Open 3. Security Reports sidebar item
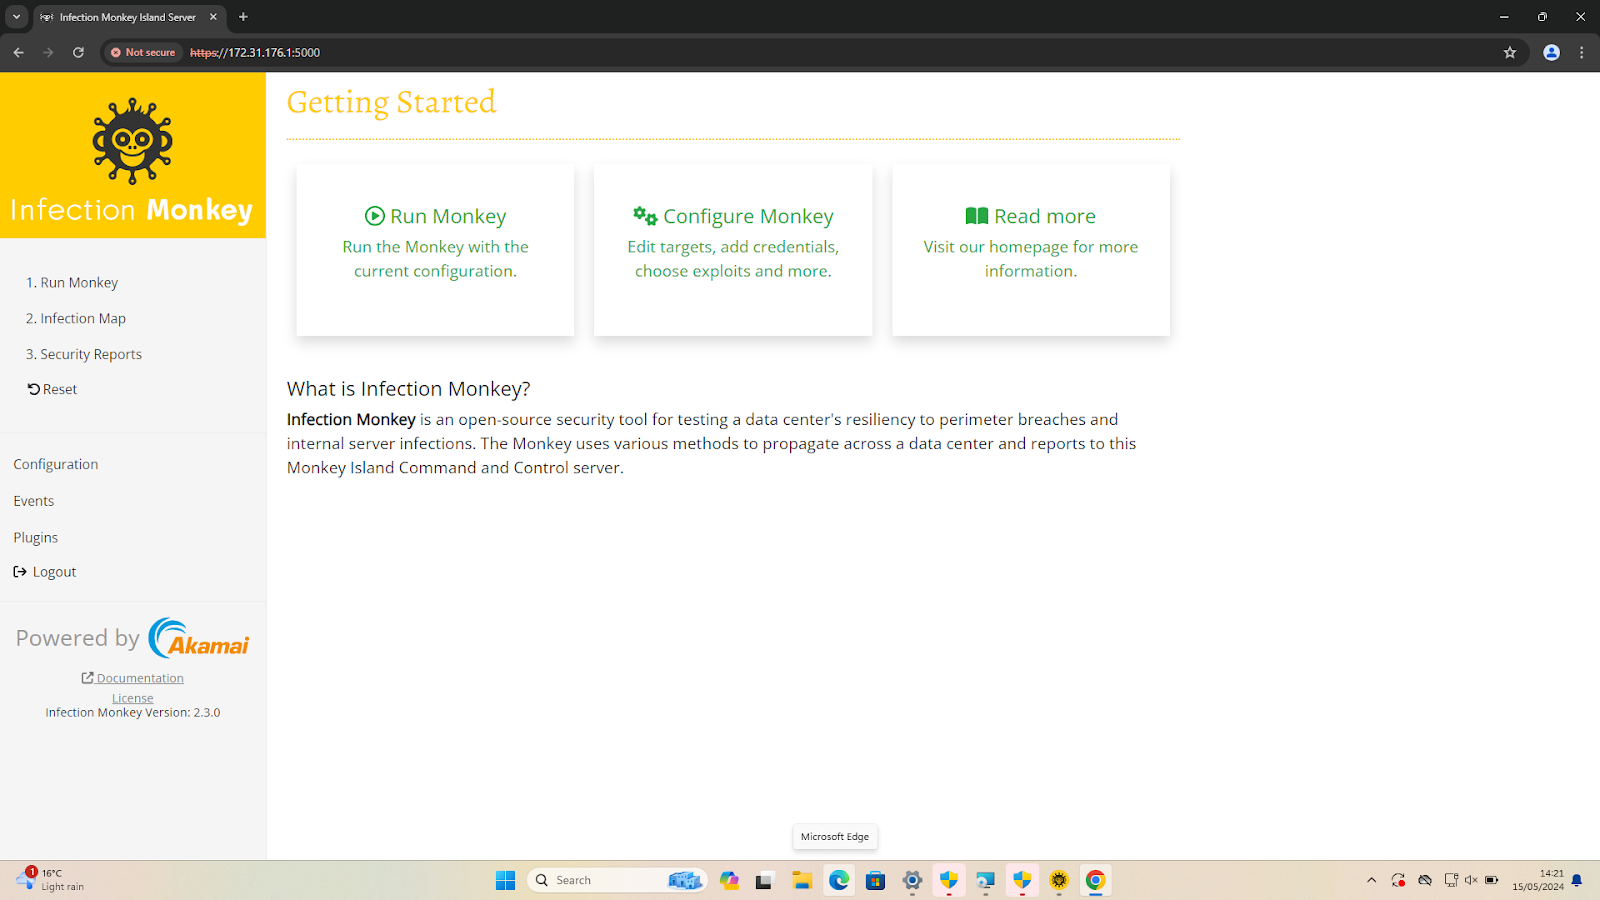The height and width of the screenshot is (900, 1600). click(84, 355)
